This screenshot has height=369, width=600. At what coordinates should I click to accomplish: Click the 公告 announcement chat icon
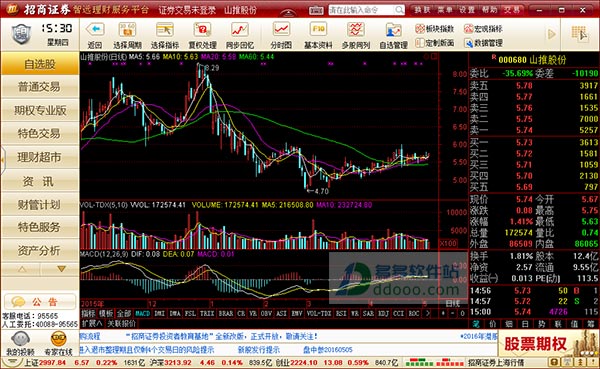pyautogui.click(x=18, y=302)
